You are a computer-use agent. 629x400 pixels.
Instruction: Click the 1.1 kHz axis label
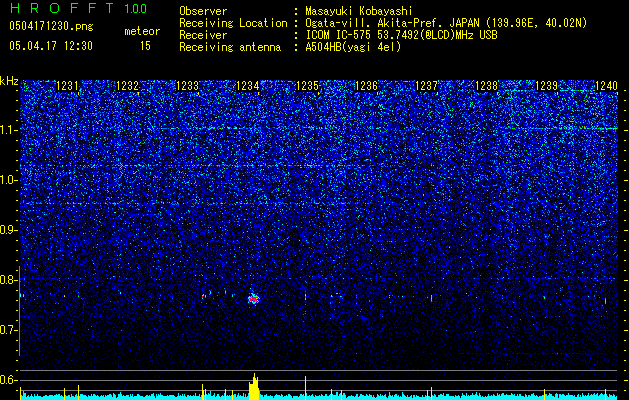[x=9, y=130]
